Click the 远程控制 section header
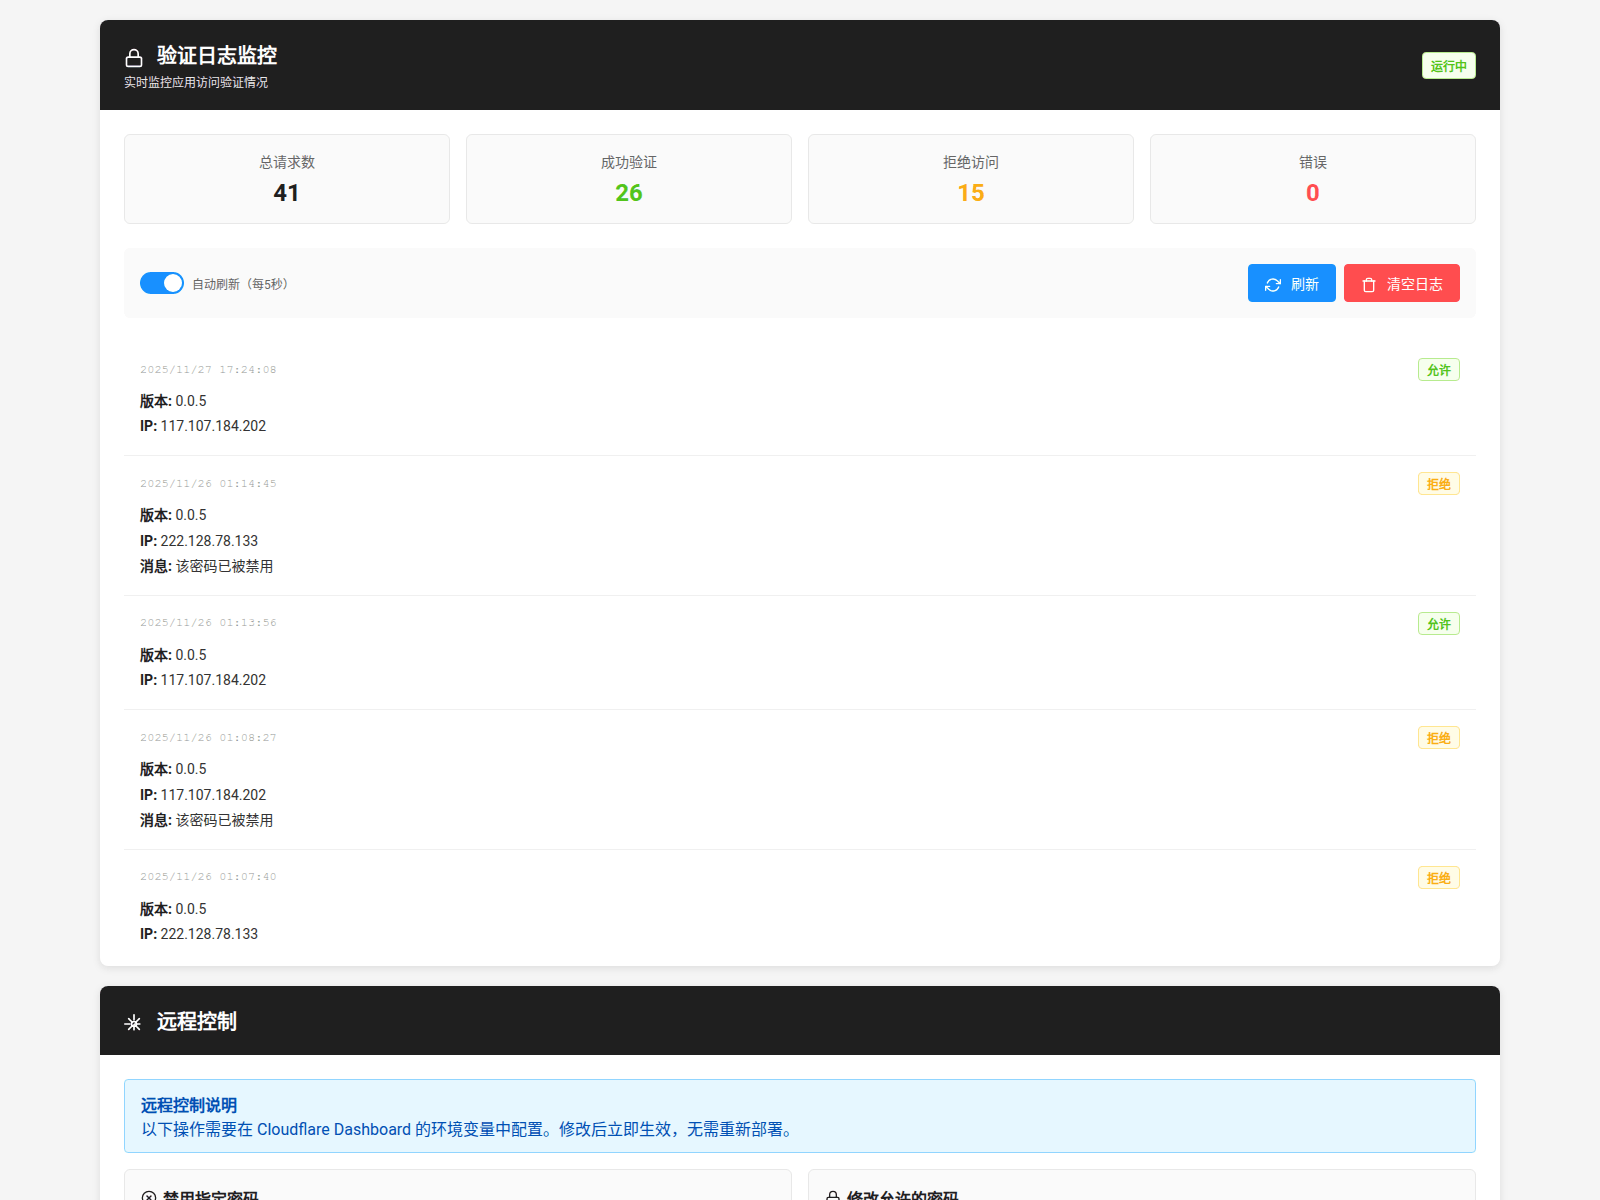 800,1021
